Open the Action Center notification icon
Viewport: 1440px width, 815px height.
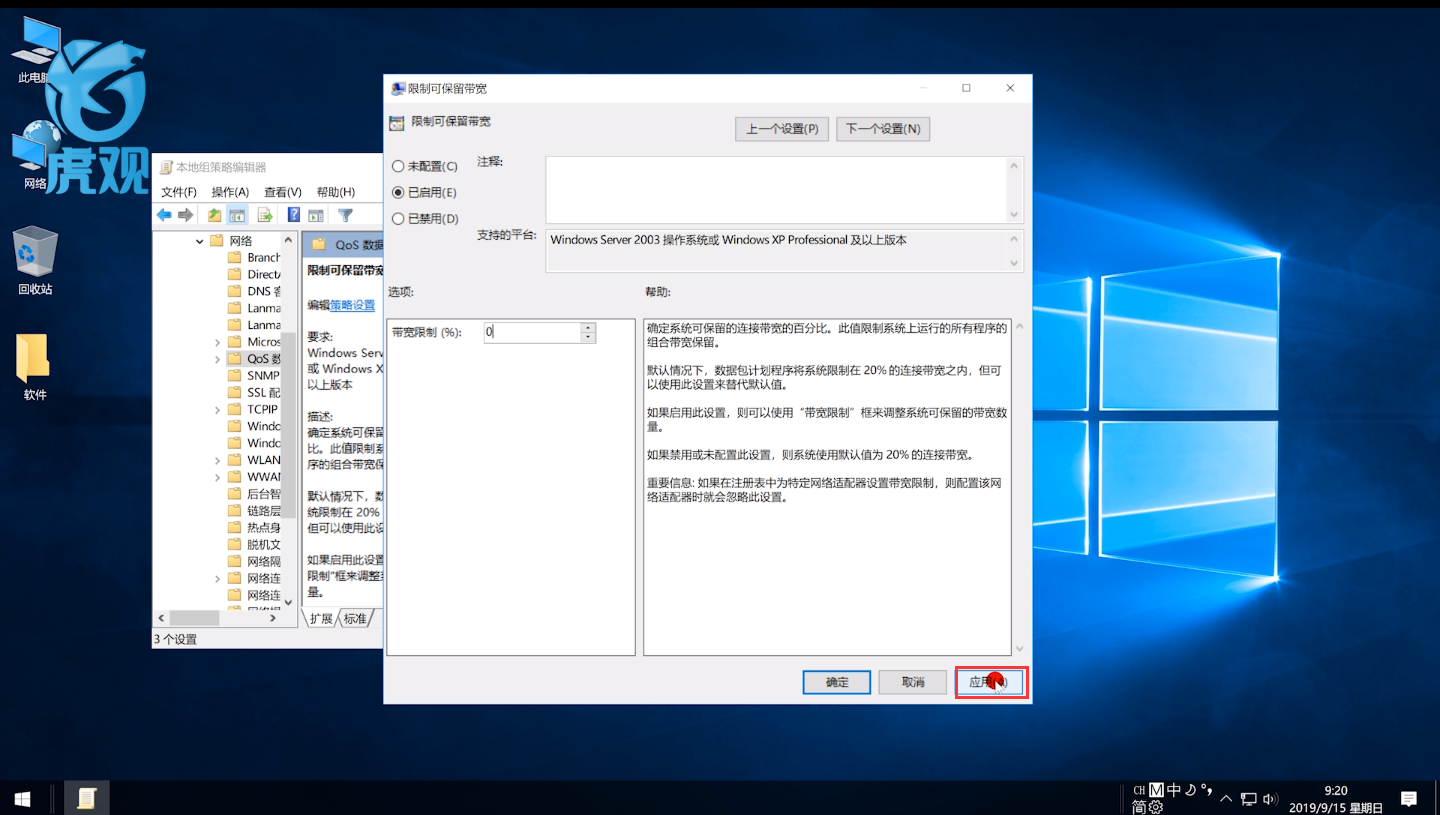click(1409, 798)
